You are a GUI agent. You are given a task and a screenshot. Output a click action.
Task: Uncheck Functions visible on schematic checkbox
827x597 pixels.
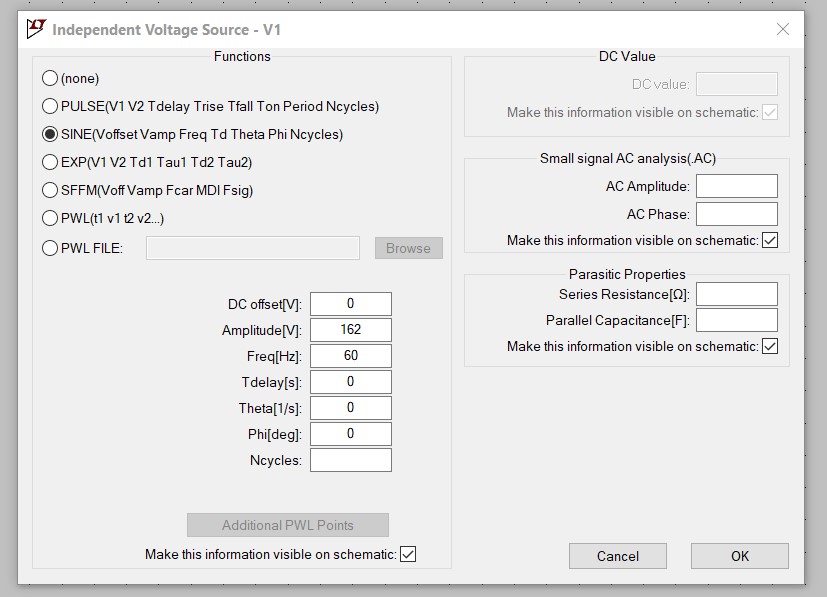click(408, 554)
